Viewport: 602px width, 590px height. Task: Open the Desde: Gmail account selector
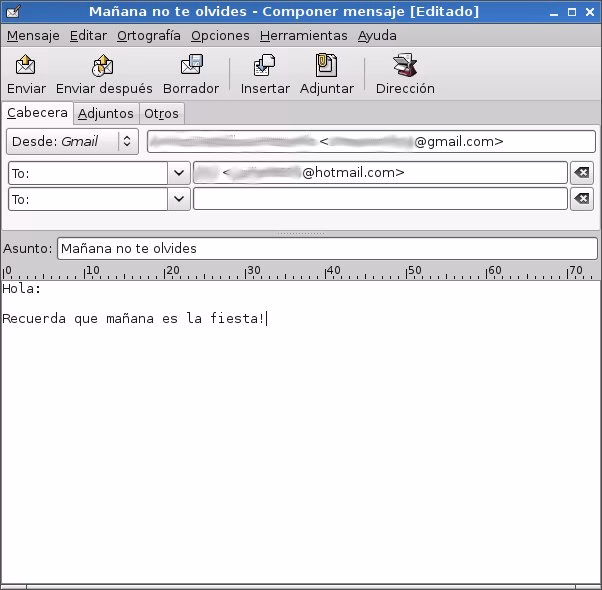[72, 142]
